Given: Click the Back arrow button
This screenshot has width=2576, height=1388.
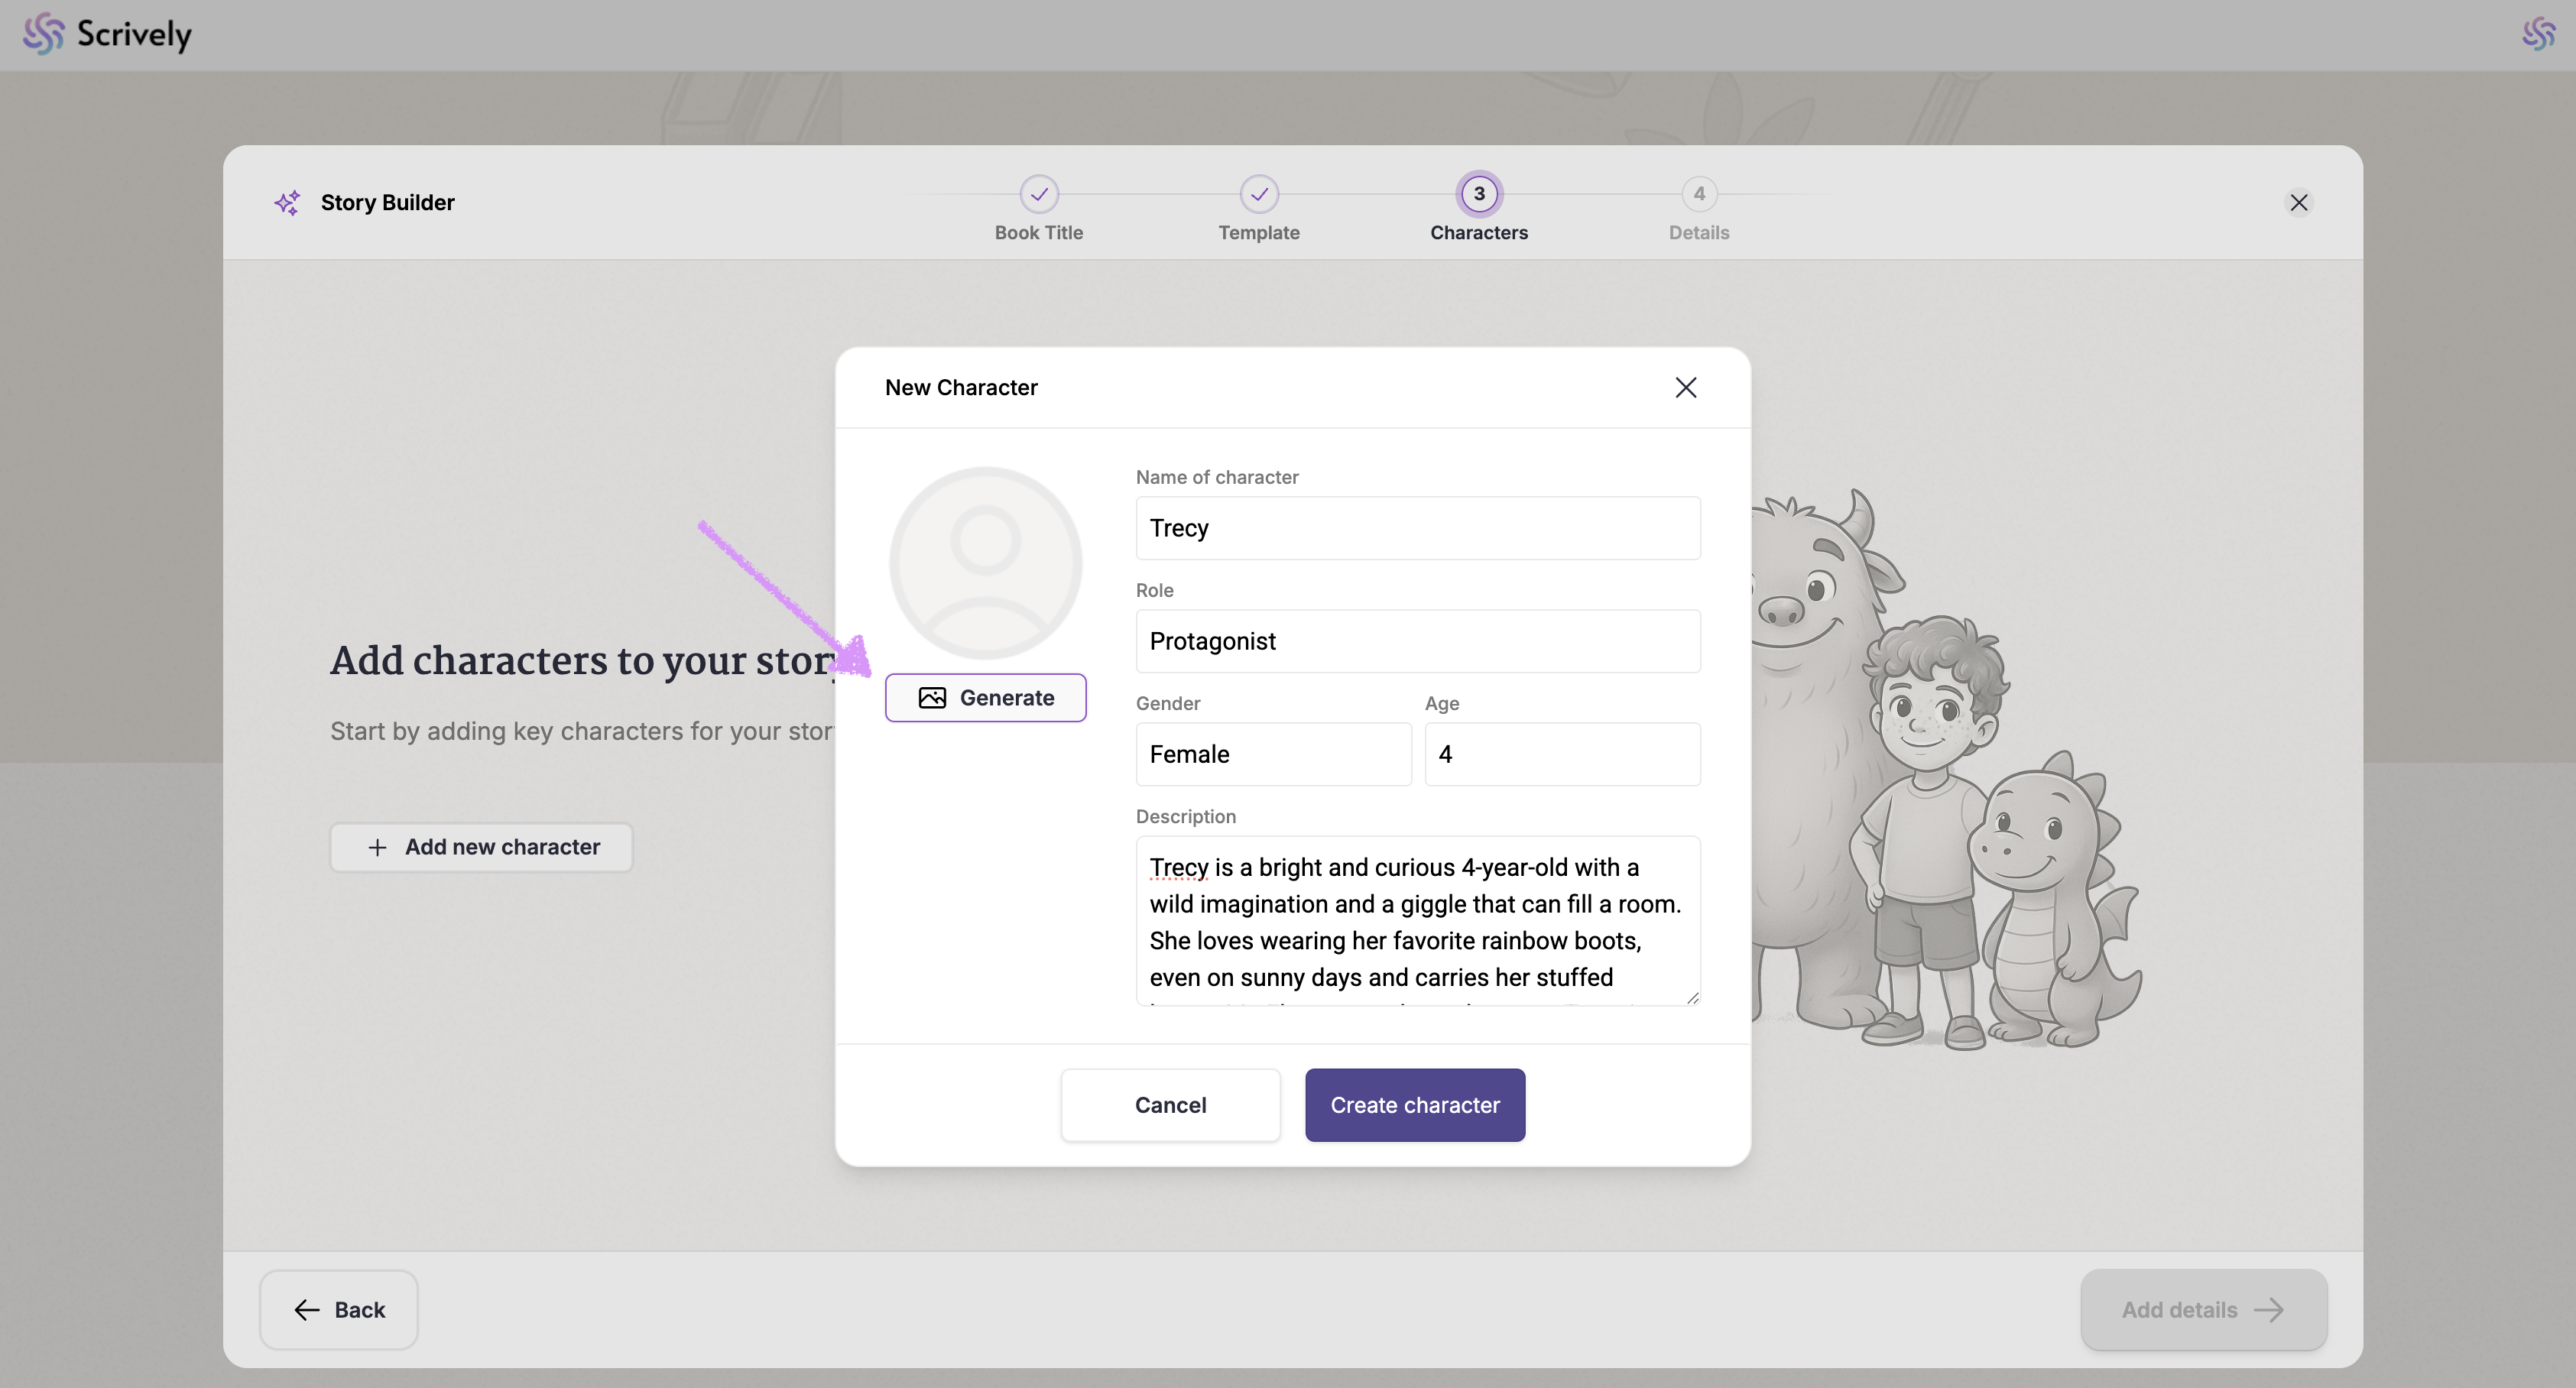Looking at the screenshot, I should [x=339, y=1310].
